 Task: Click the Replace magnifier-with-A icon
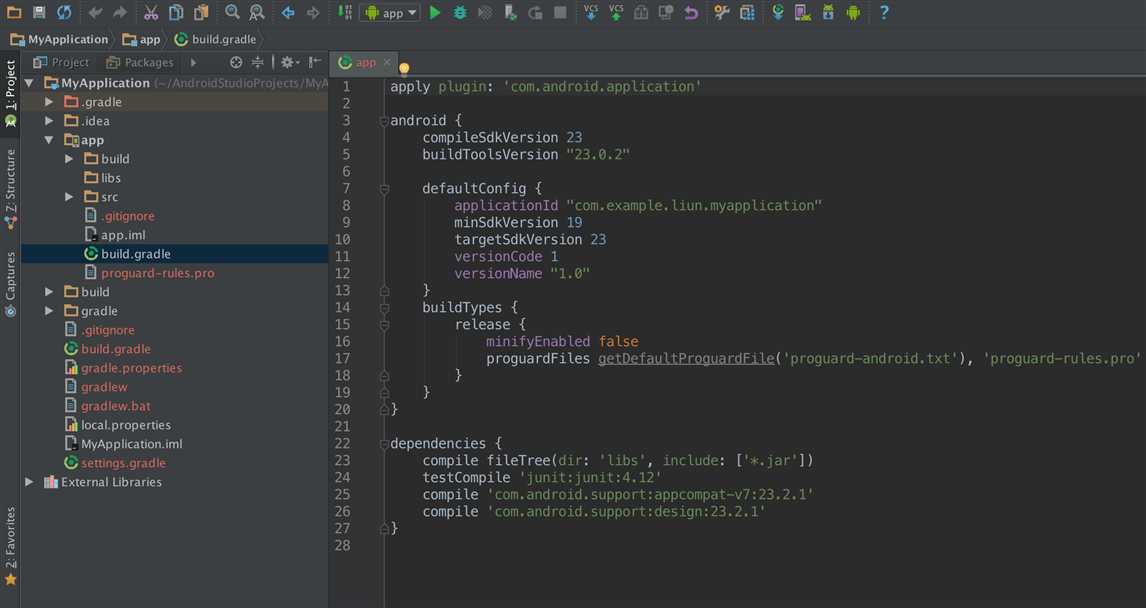point(257,12)
